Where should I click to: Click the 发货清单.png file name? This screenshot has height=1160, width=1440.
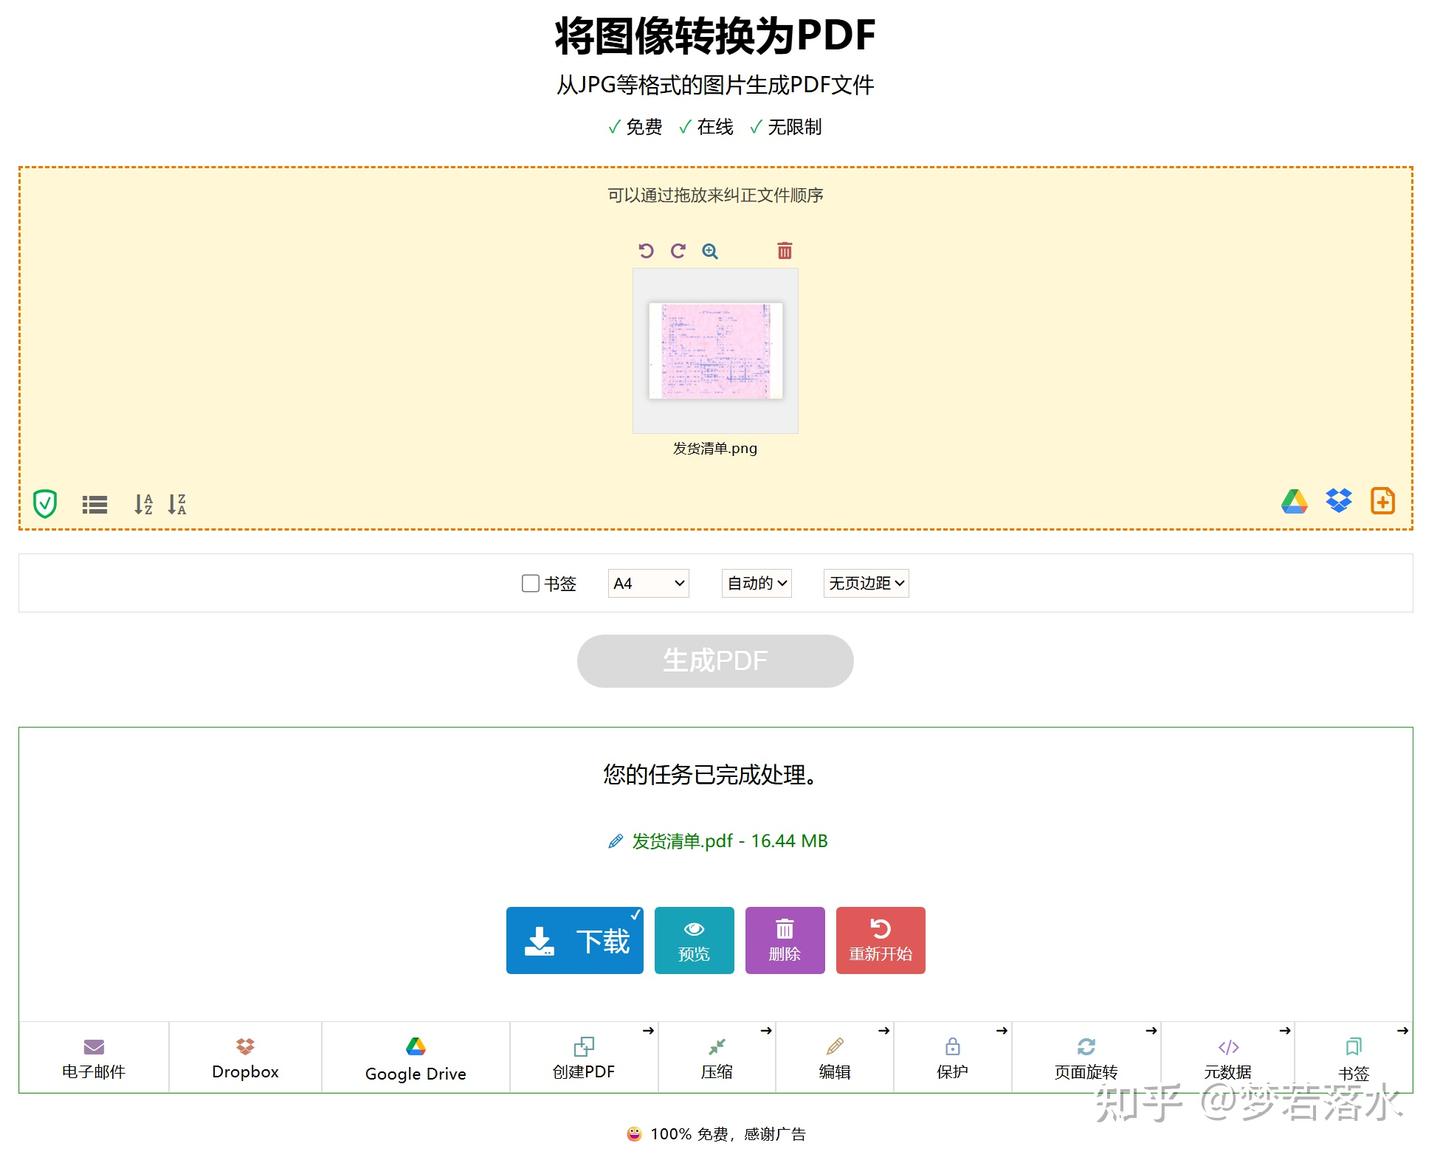coord(715,449)
